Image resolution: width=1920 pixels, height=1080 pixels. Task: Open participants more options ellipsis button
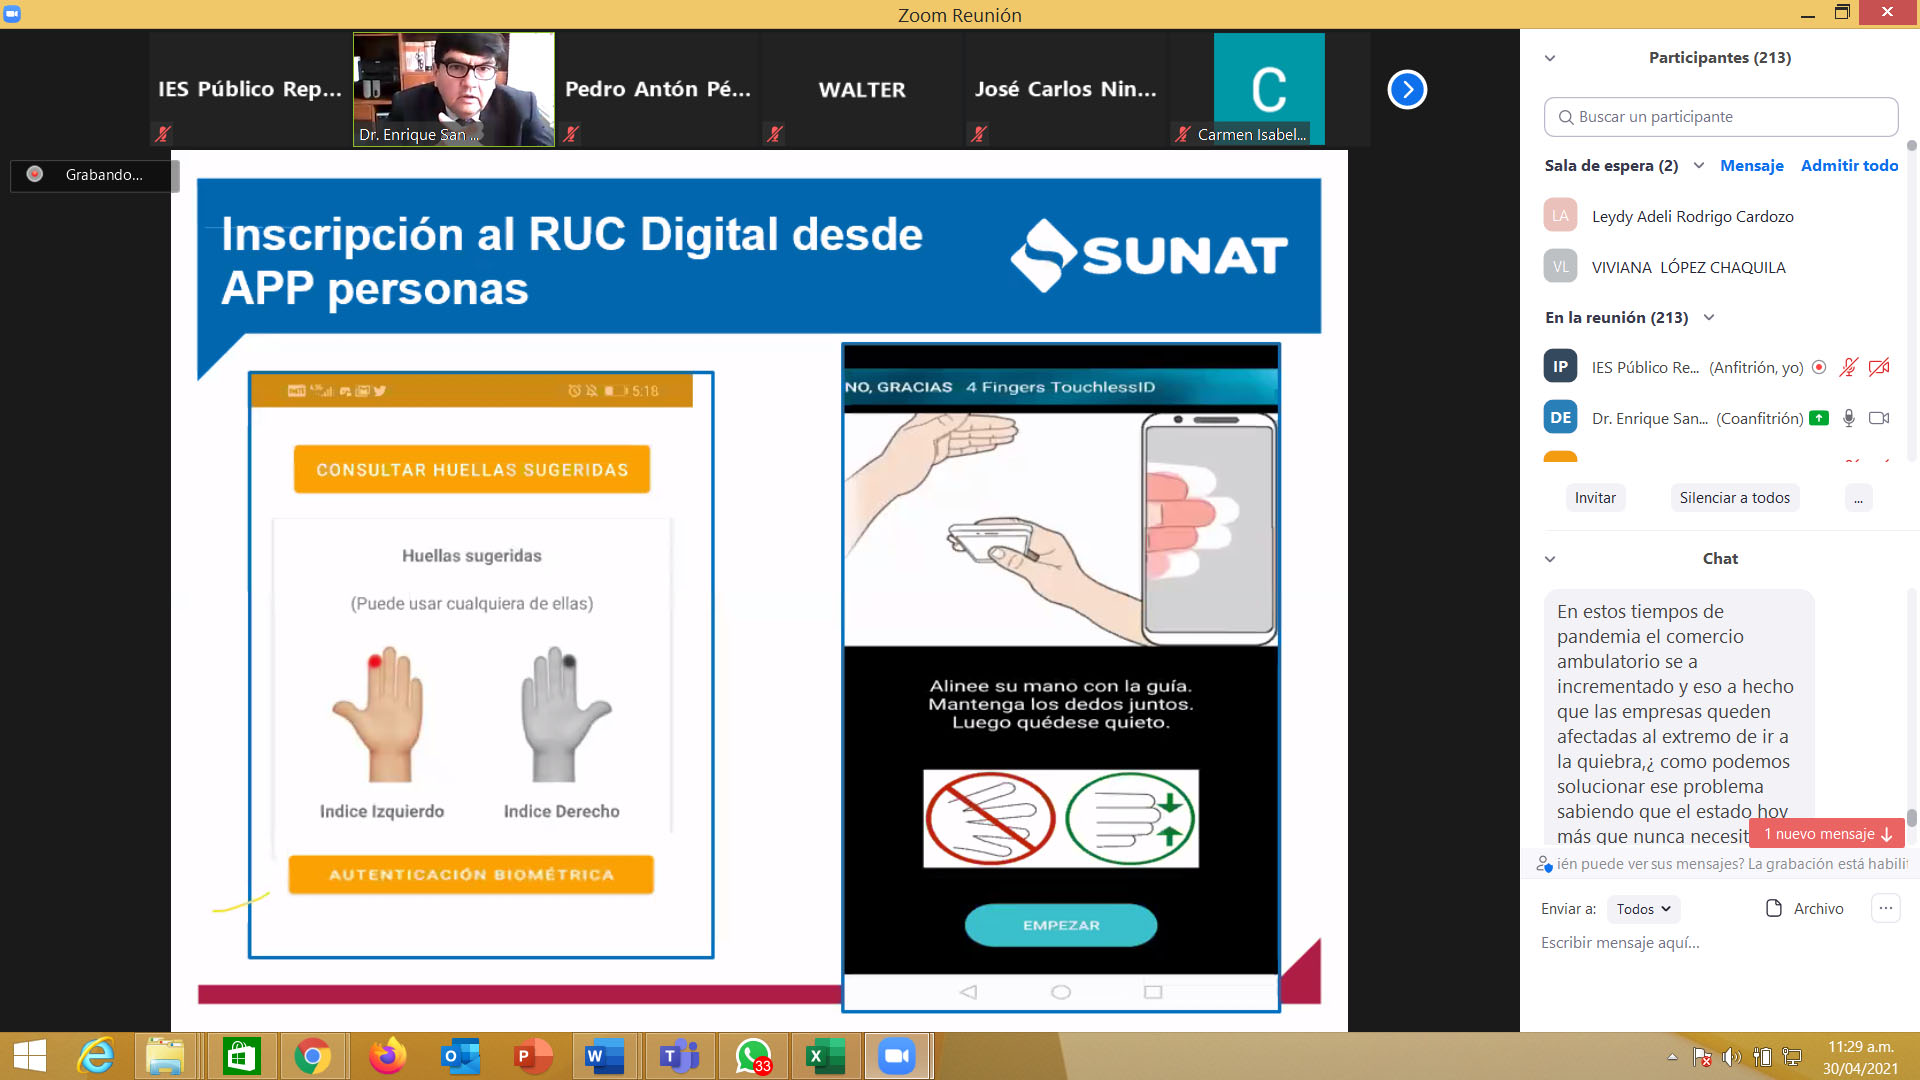tap(1858, 498)
